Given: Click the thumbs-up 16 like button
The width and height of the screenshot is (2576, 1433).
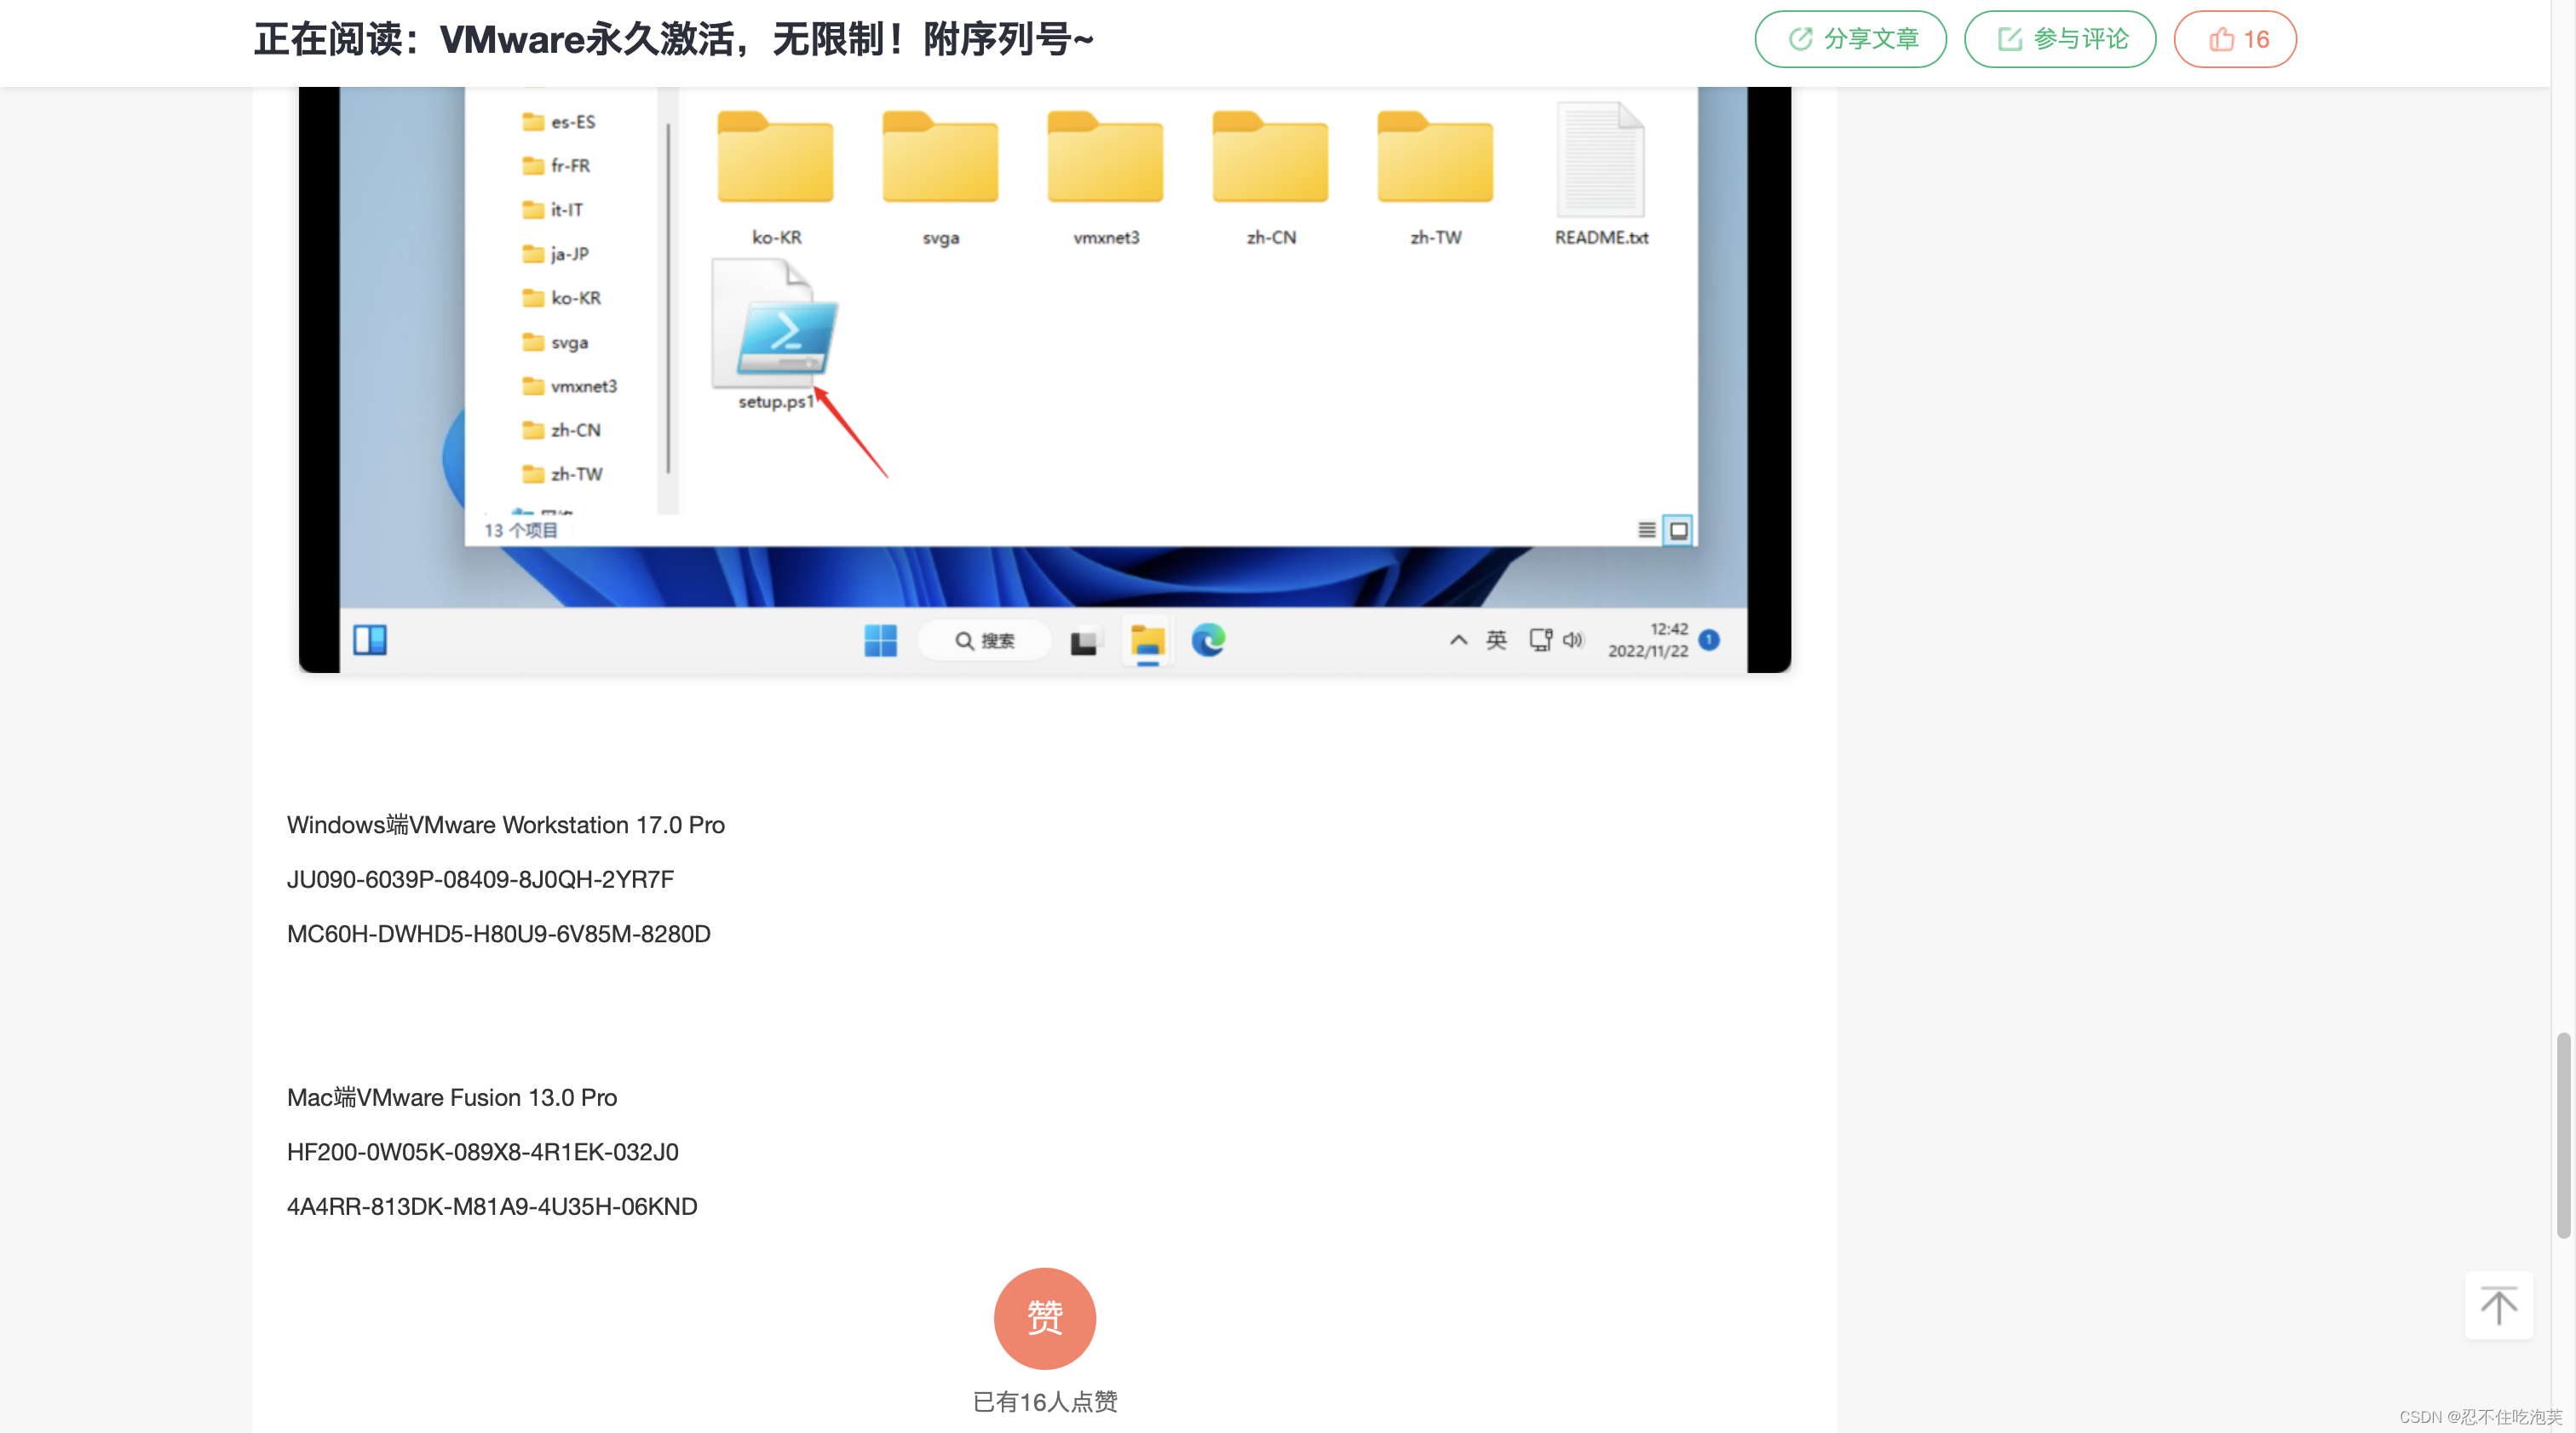Looking at the screenshot, I should pyautogui.click(x=2235, y=39).
